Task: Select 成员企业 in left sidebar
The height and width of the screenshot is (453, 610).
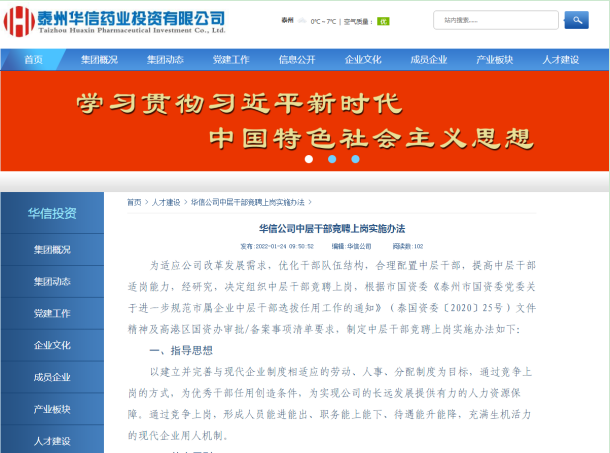Action: point(52,377)
